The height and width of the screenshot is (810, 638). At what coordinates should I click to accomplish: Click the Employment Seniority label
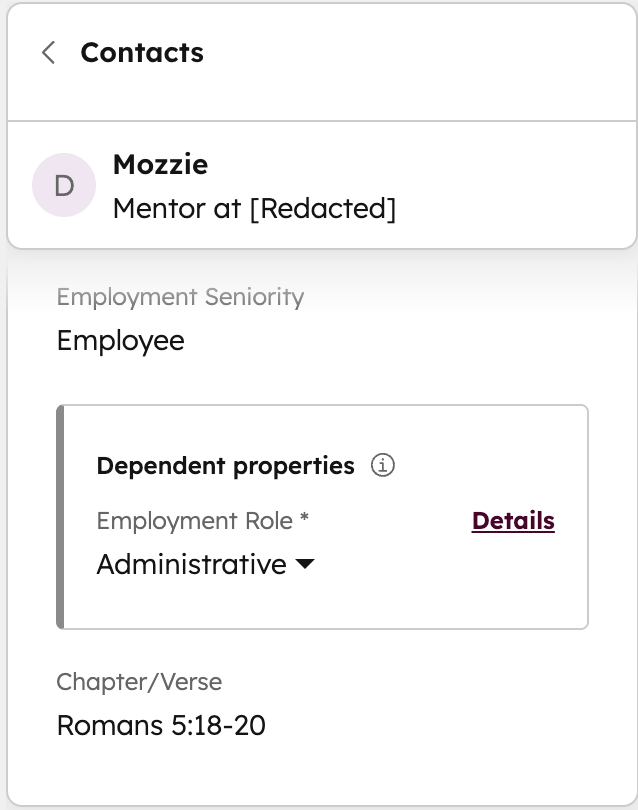click(x=180, y=297)
